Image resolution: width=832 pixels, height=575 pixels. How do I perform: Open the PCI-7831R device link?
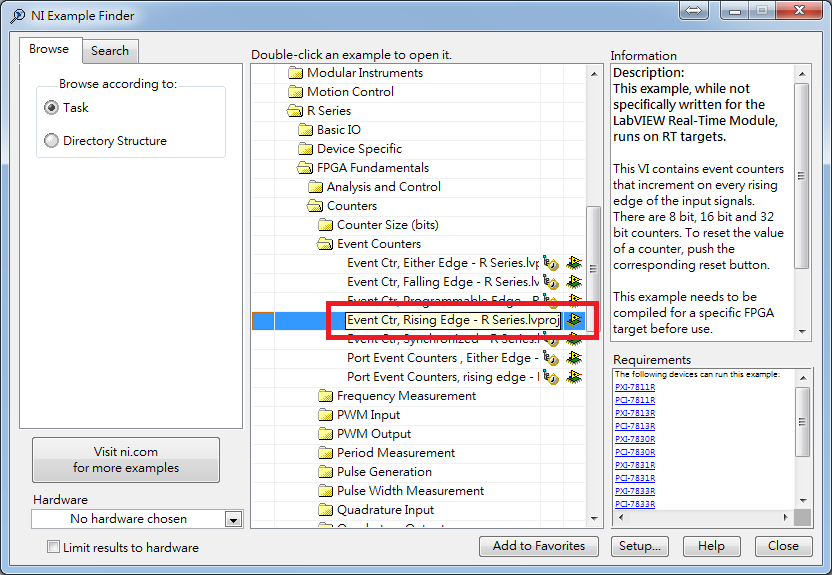[x=635, y=478]
